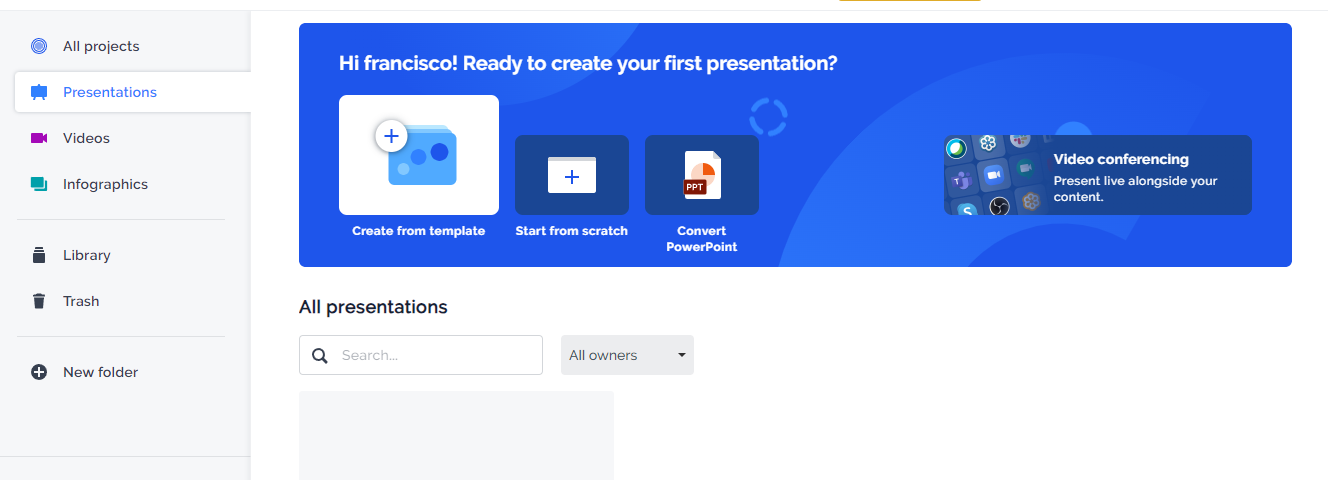
Task: Click Convert PowerPoint label
Action: (x=702, y=239)
